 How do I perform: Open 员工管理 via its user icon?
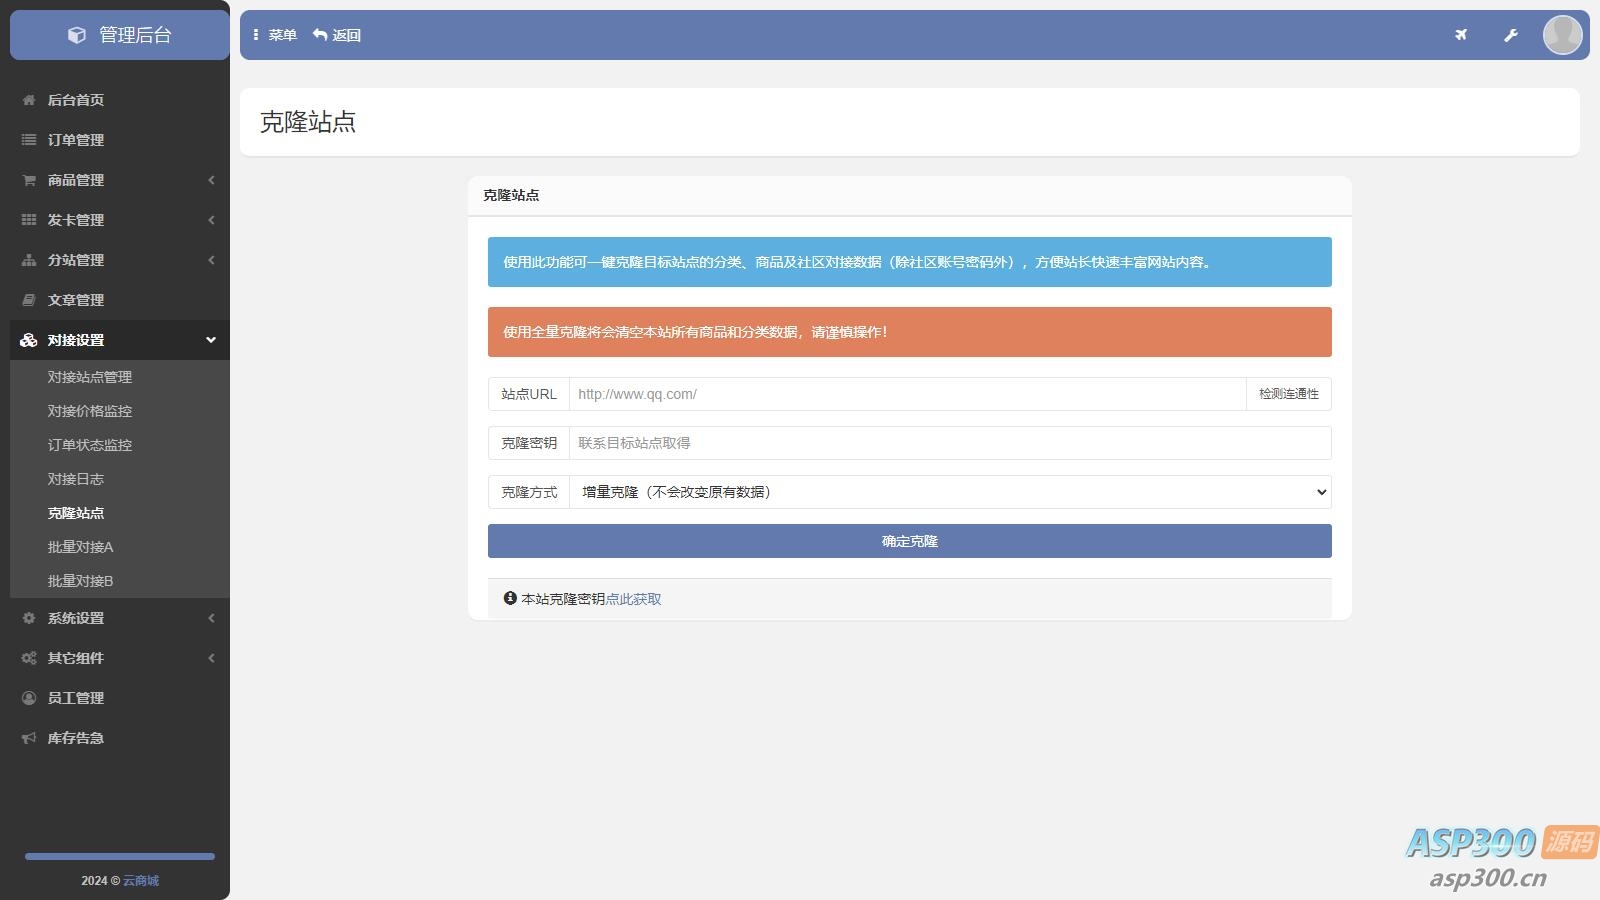(29, 698)
